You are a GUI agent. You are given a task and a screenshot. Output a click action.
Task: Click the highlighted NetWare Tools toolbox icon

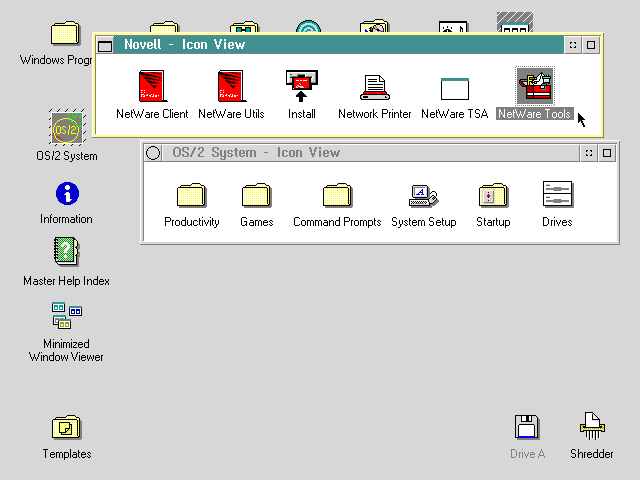coord(535,86)
